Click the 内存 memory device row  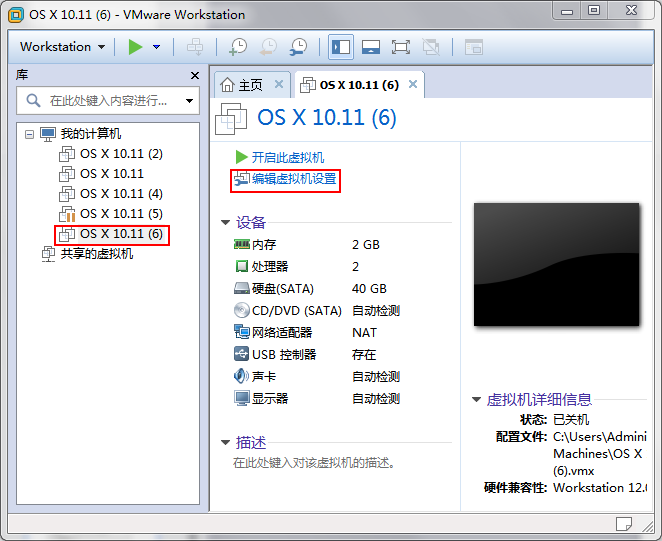point(317,245)
